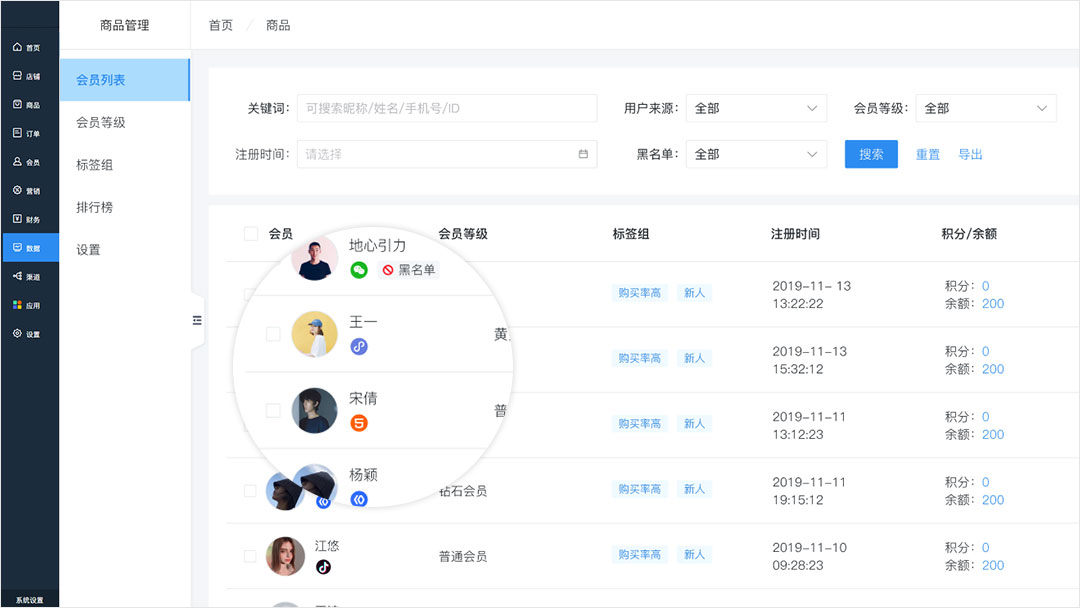
Task: Click the 余额 200 value in 13:22:22 row
Action: pyautogui.click(x=993, y=304)
